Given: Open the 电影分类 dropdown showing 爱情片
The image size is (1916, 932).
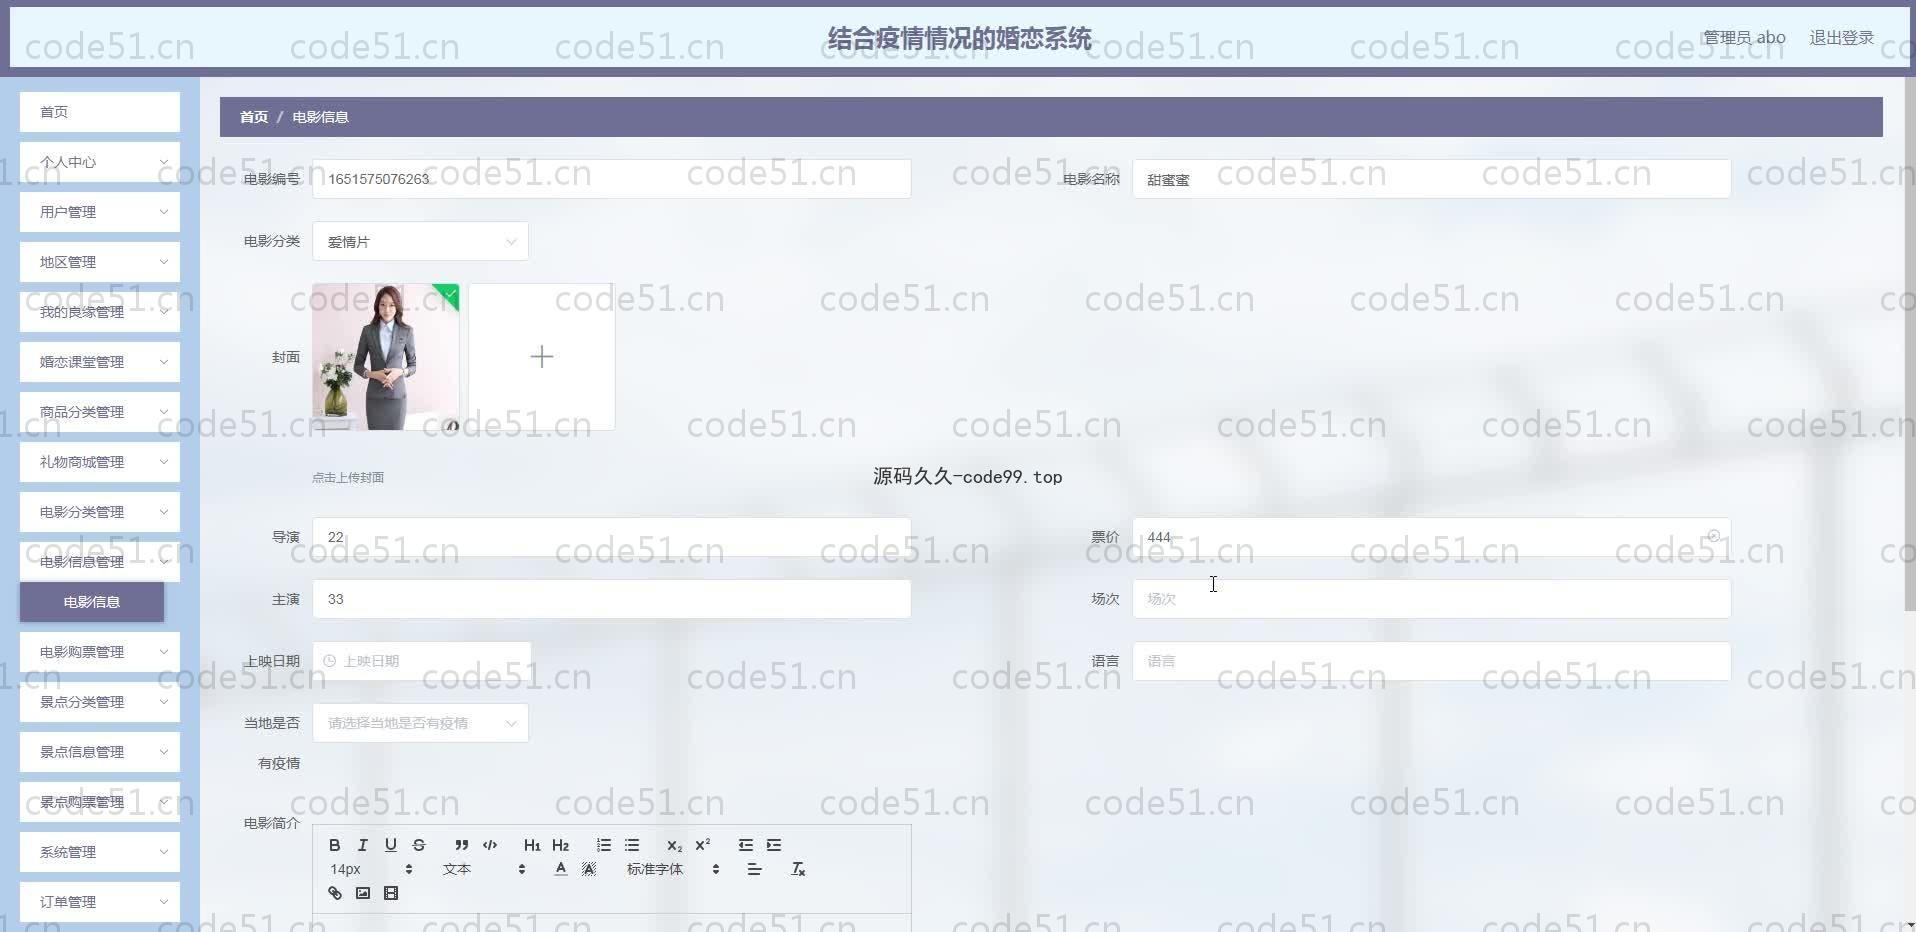Looking at the screenshot, I should tap(420, 242).
